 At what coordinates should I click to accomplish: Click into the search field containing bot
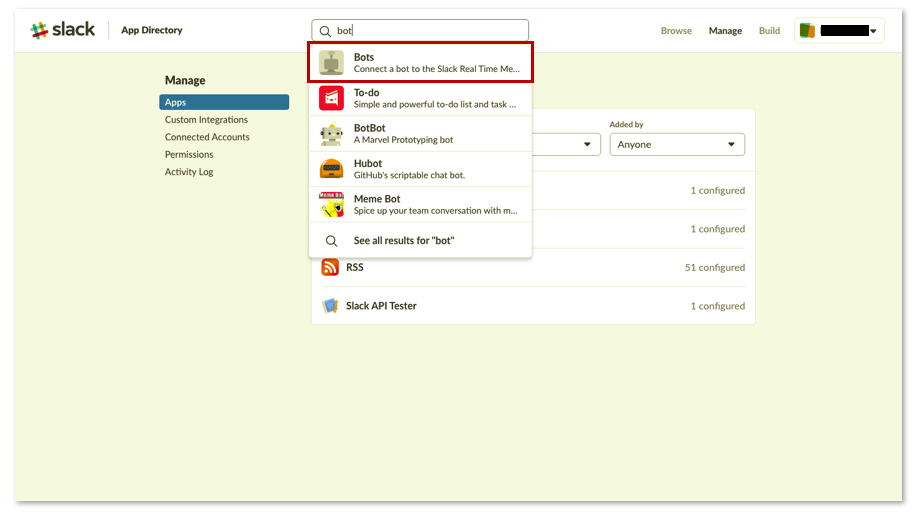[x=420, y=31]
